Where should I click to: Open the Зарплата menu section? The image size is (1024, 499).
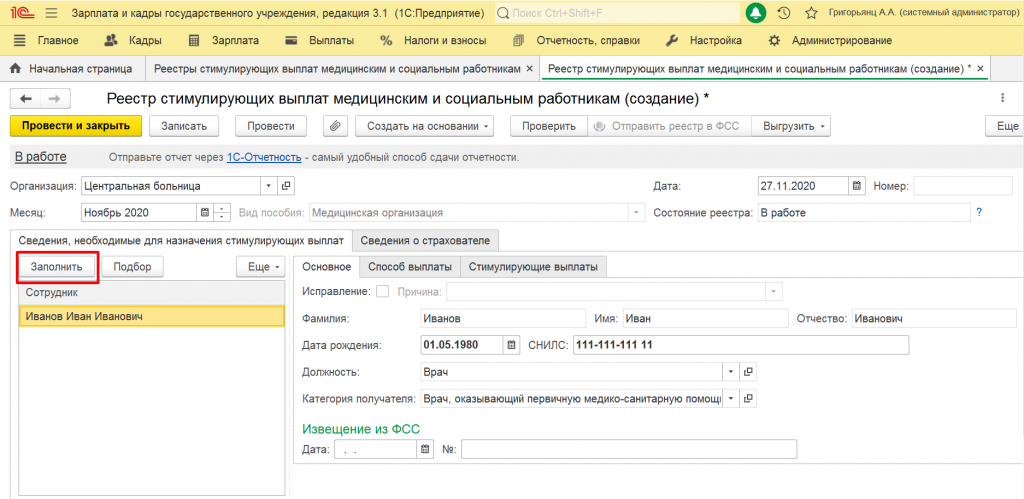224,41
